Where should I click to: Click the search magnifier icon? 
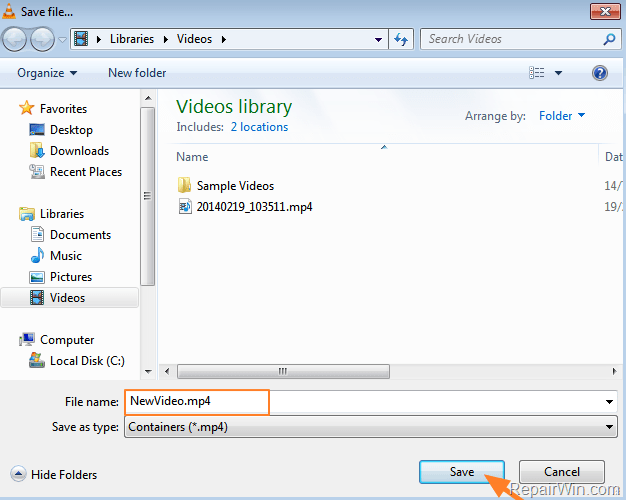coord(609,39)
